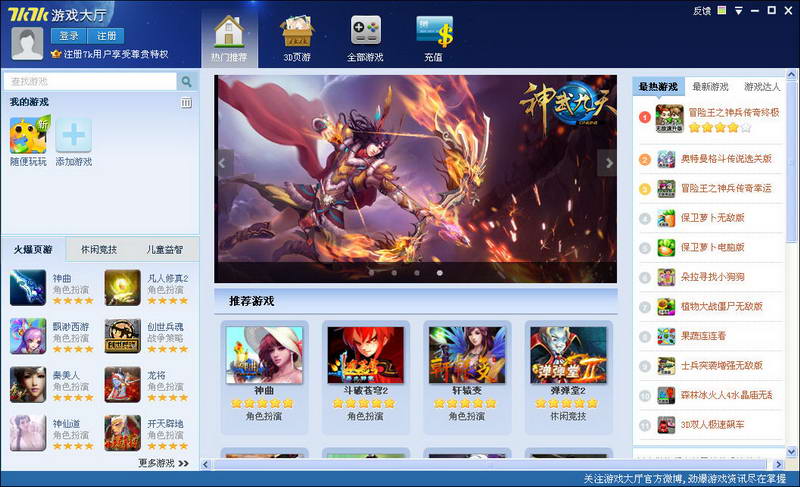Open the 全部游戏 gamepad icon

(x=365, y=31)
